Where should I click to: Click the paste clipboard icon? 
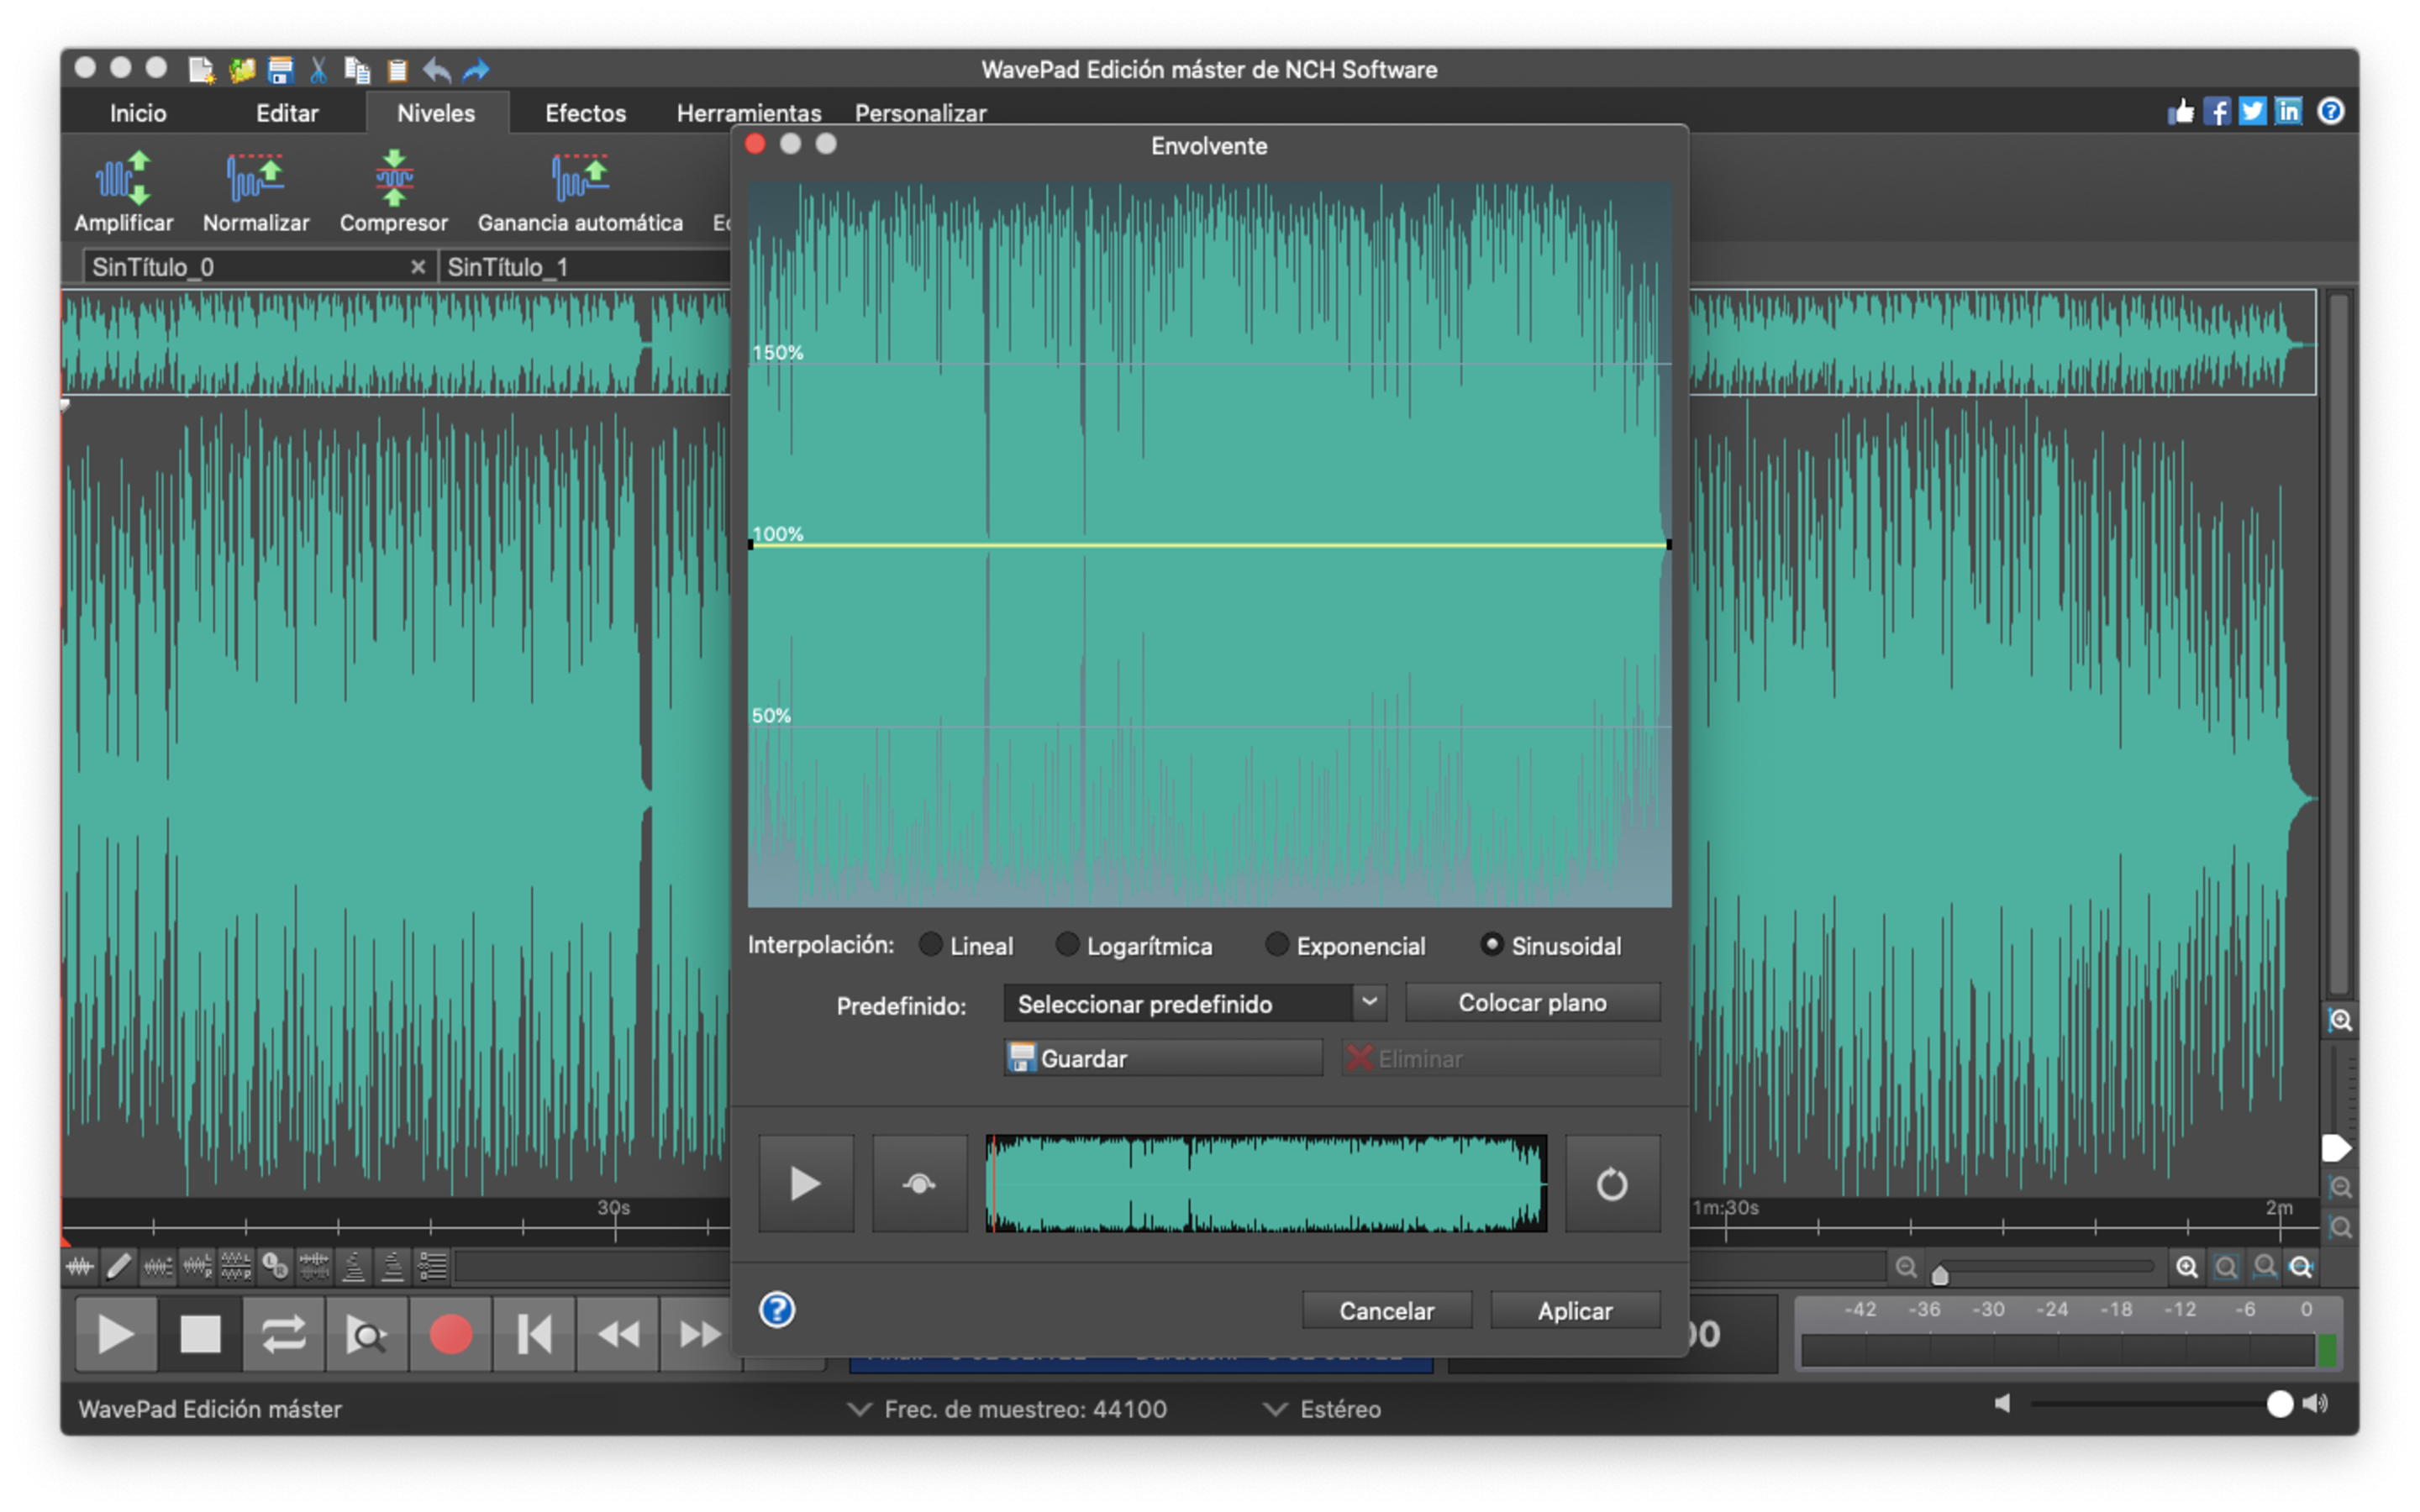pos(397,70)
